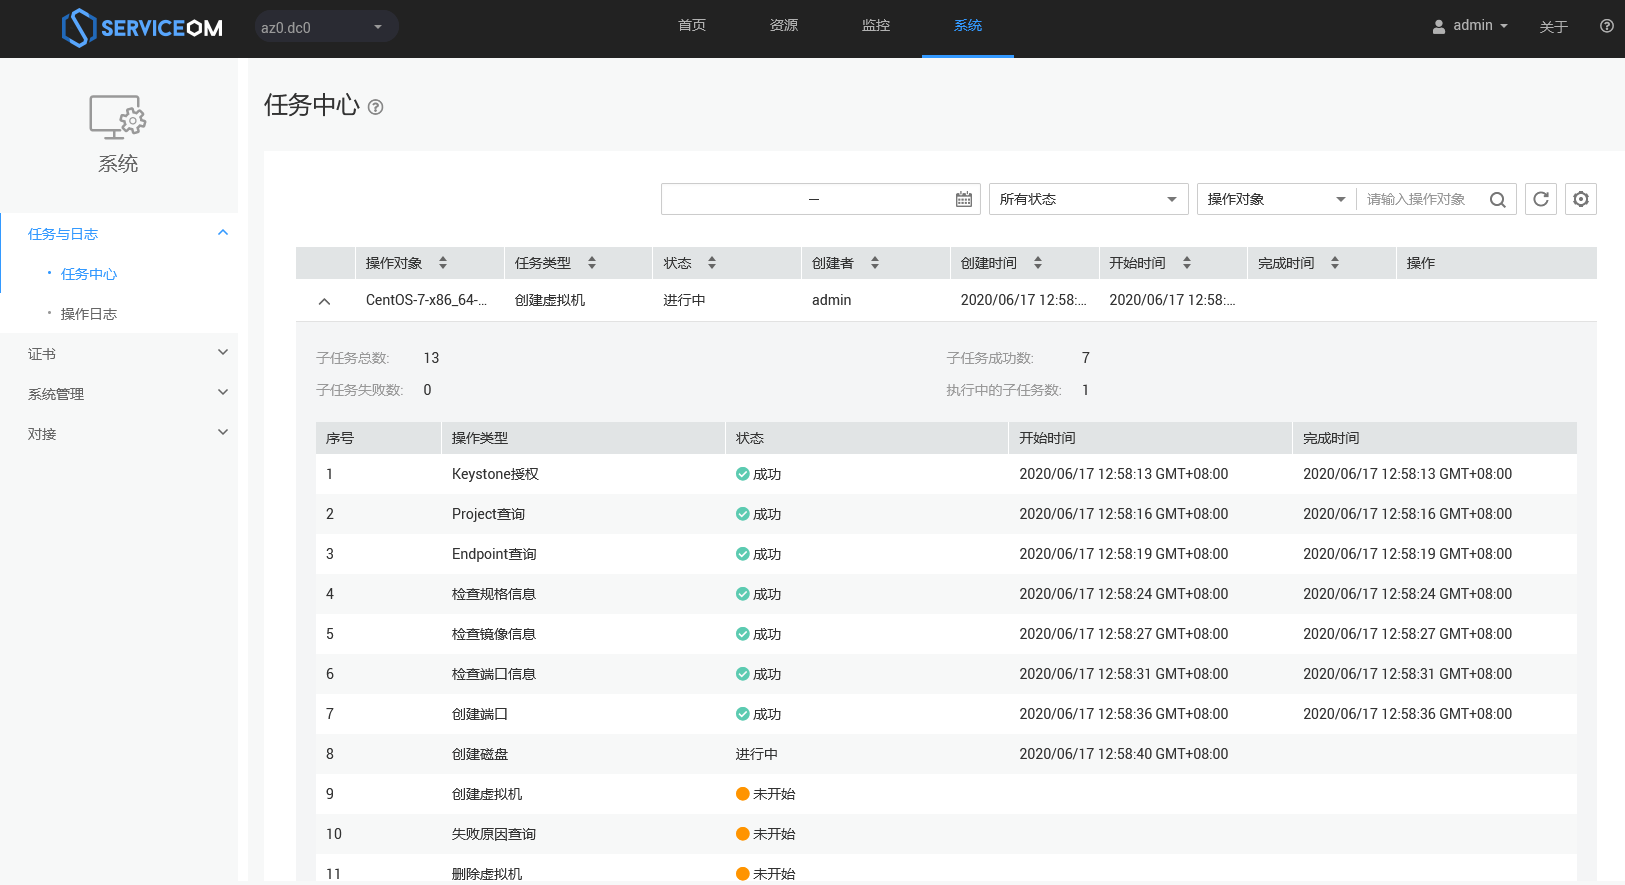Click the 成功 status icon for 创建端口
Image resolution: width=1625 pixels, height=885 pixels.
coord(743,714)
